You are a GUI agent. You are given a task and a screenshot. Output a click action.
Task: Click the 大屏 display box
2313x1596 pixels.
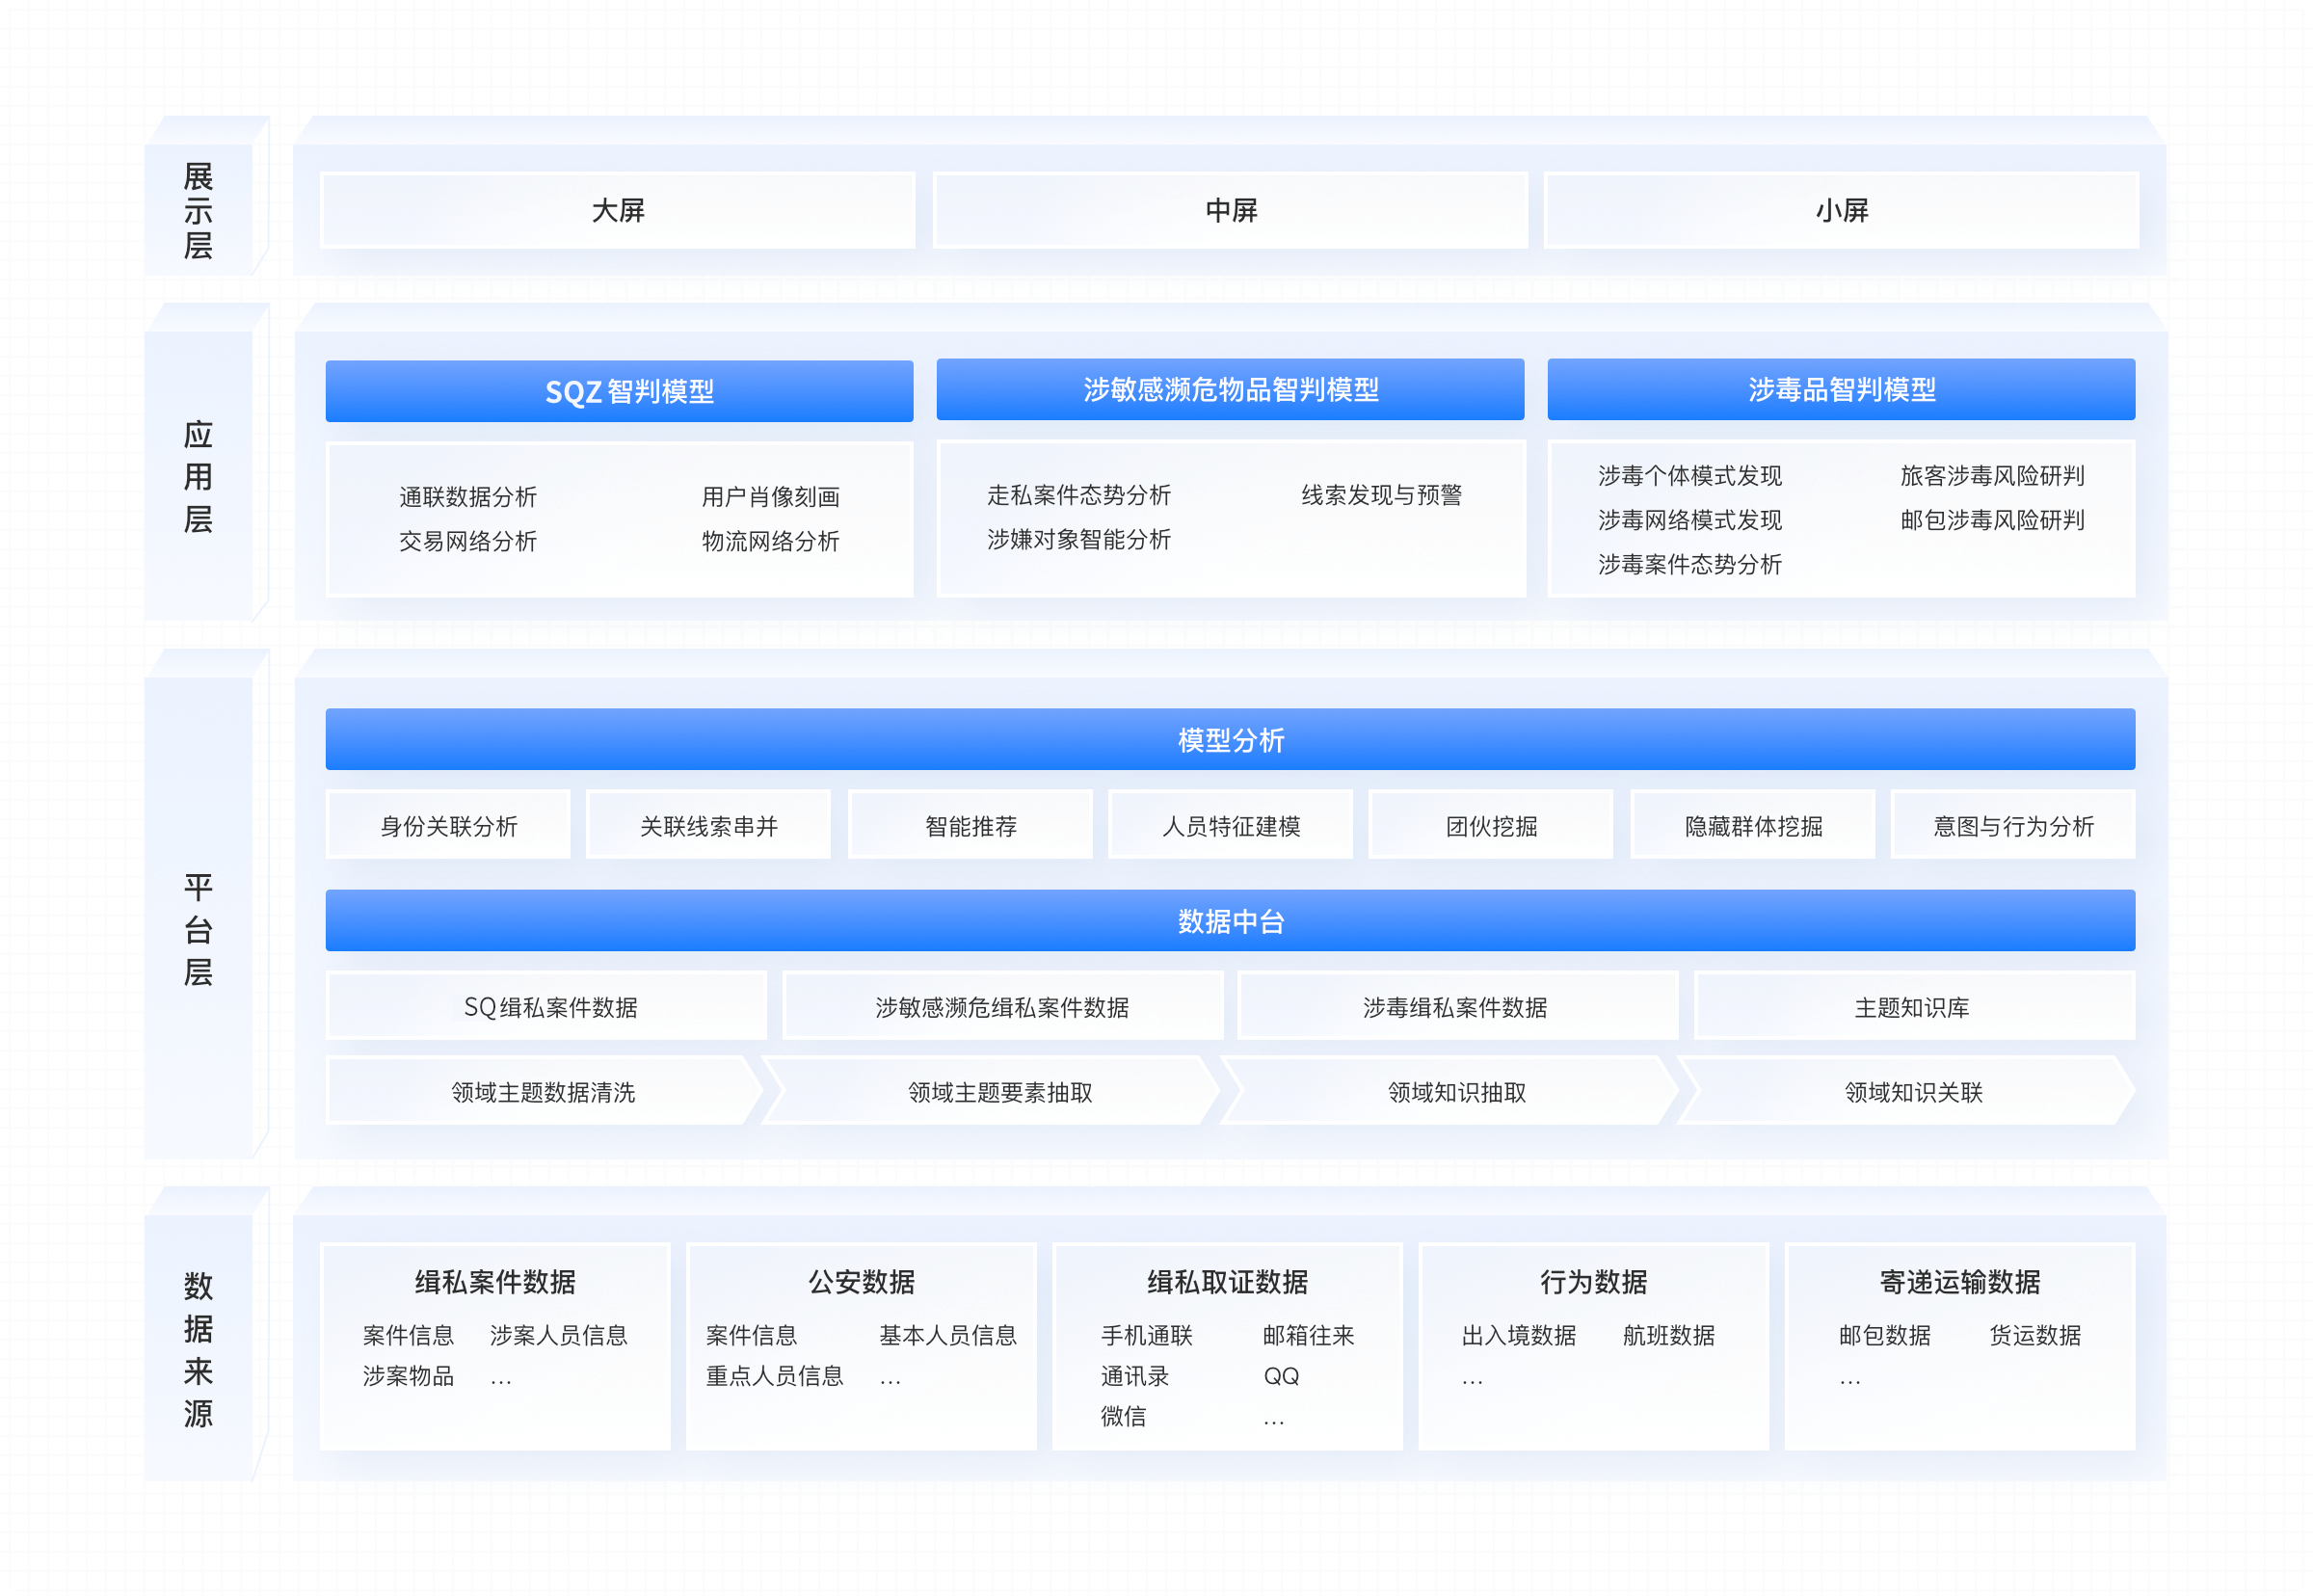[617, 210]
